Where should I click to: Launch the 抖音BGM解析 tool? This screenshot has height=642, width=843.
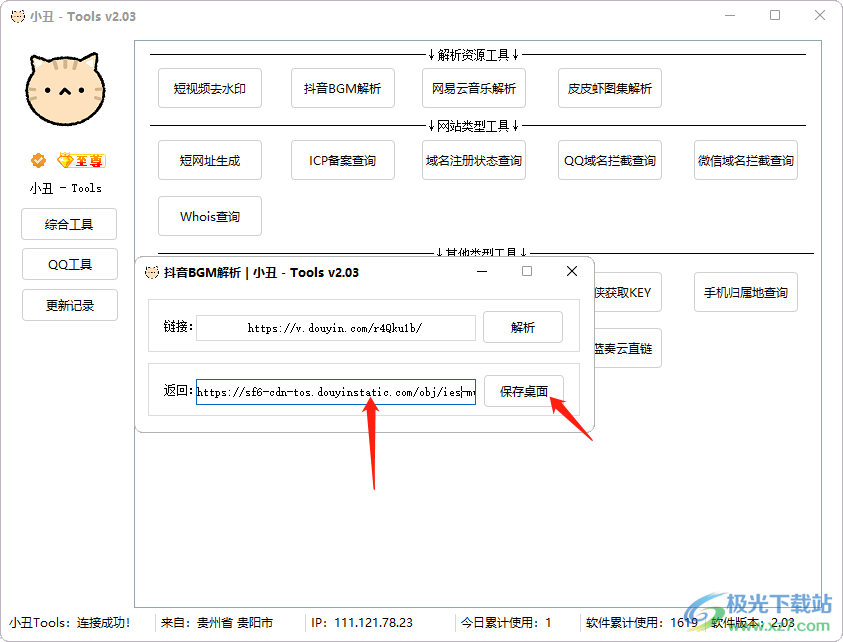(x=342, y=88)
